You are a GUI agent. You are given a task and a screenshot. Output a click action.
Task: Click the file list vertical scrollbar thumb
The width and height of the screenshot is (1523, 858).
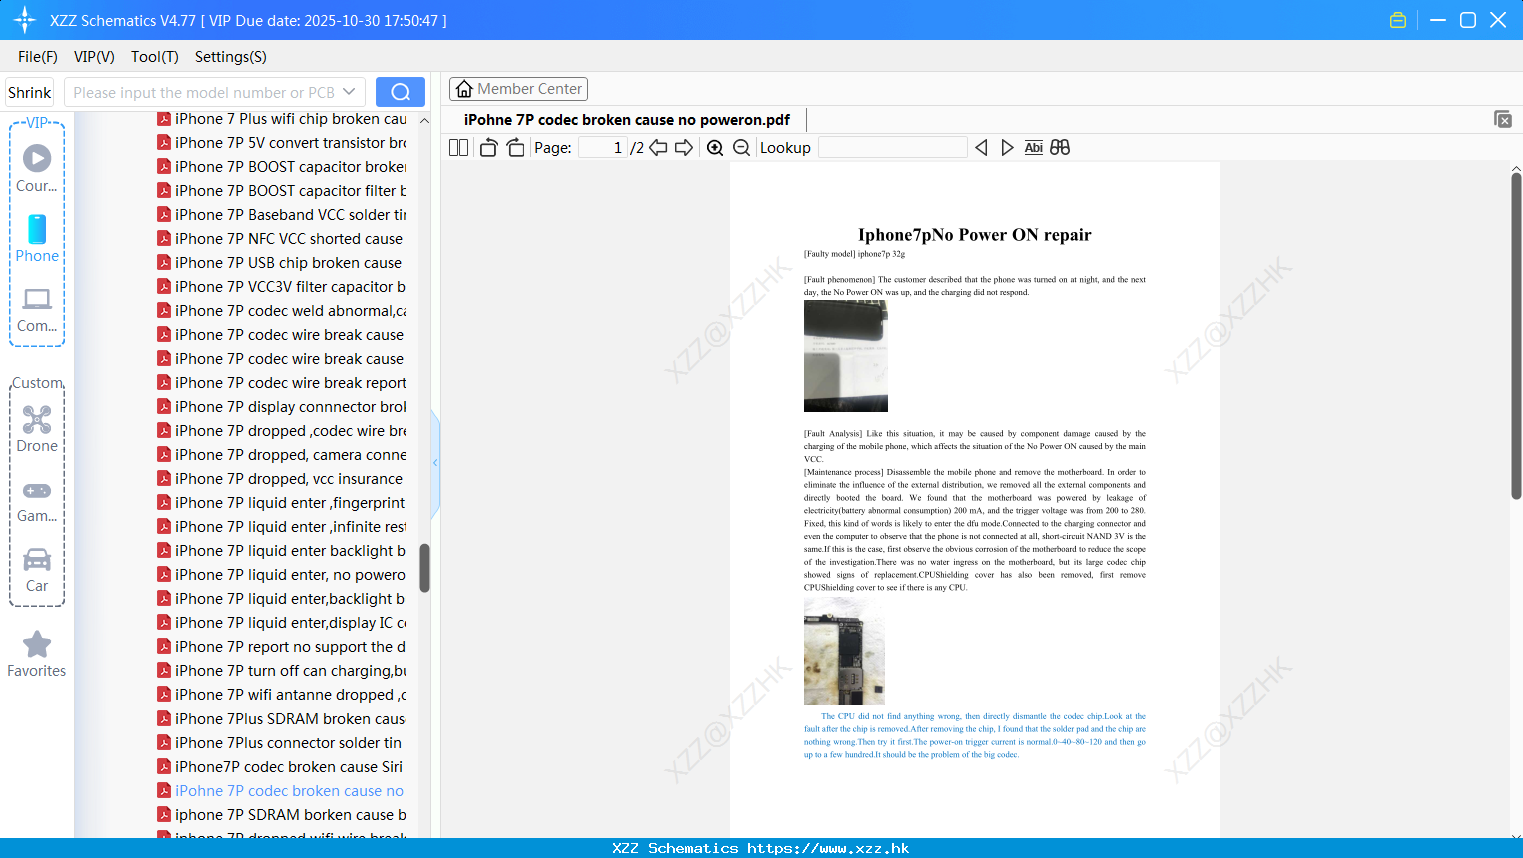click(x=424, y=568)
